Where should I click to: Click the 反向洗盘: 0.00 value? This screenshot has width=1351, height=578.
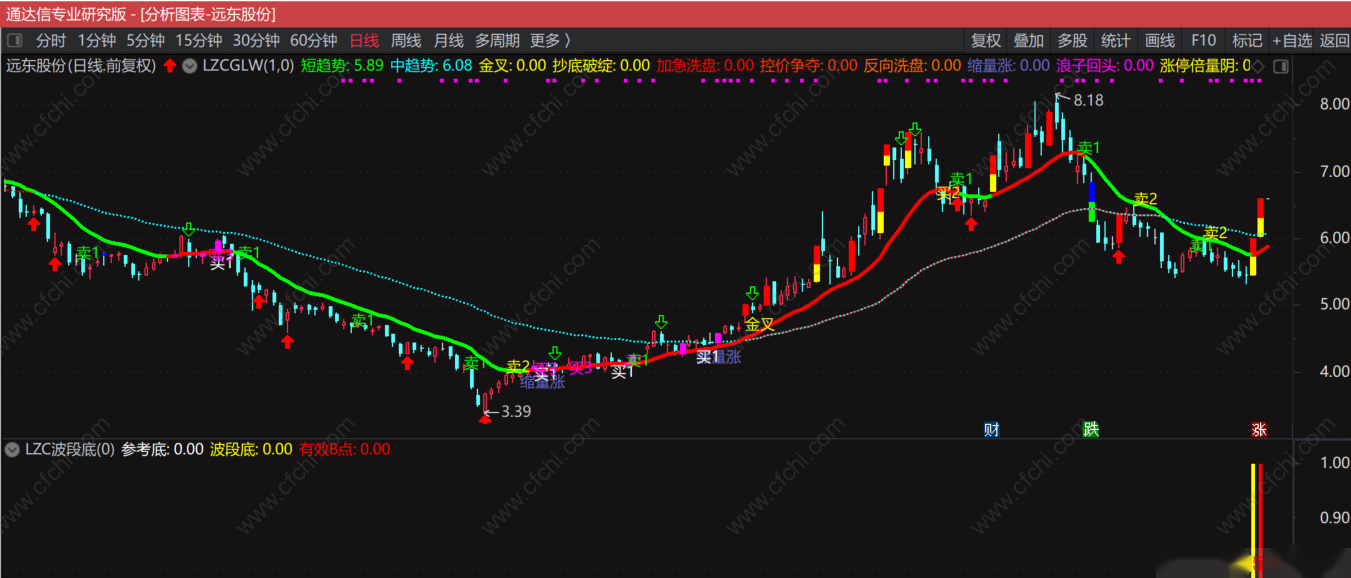click(x=913, y=66)
